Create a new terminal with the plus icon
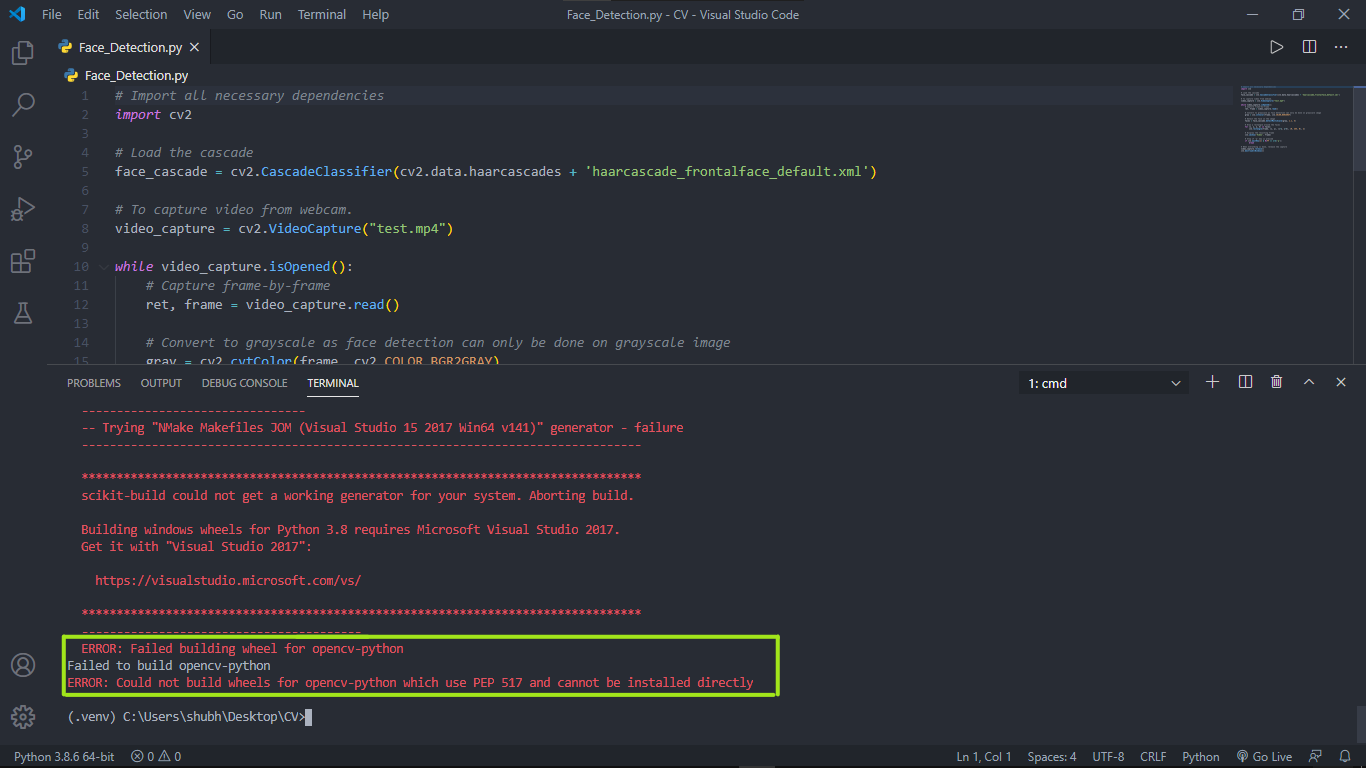The height and width of the screenshot is (768, 1366). [1212, 382]
